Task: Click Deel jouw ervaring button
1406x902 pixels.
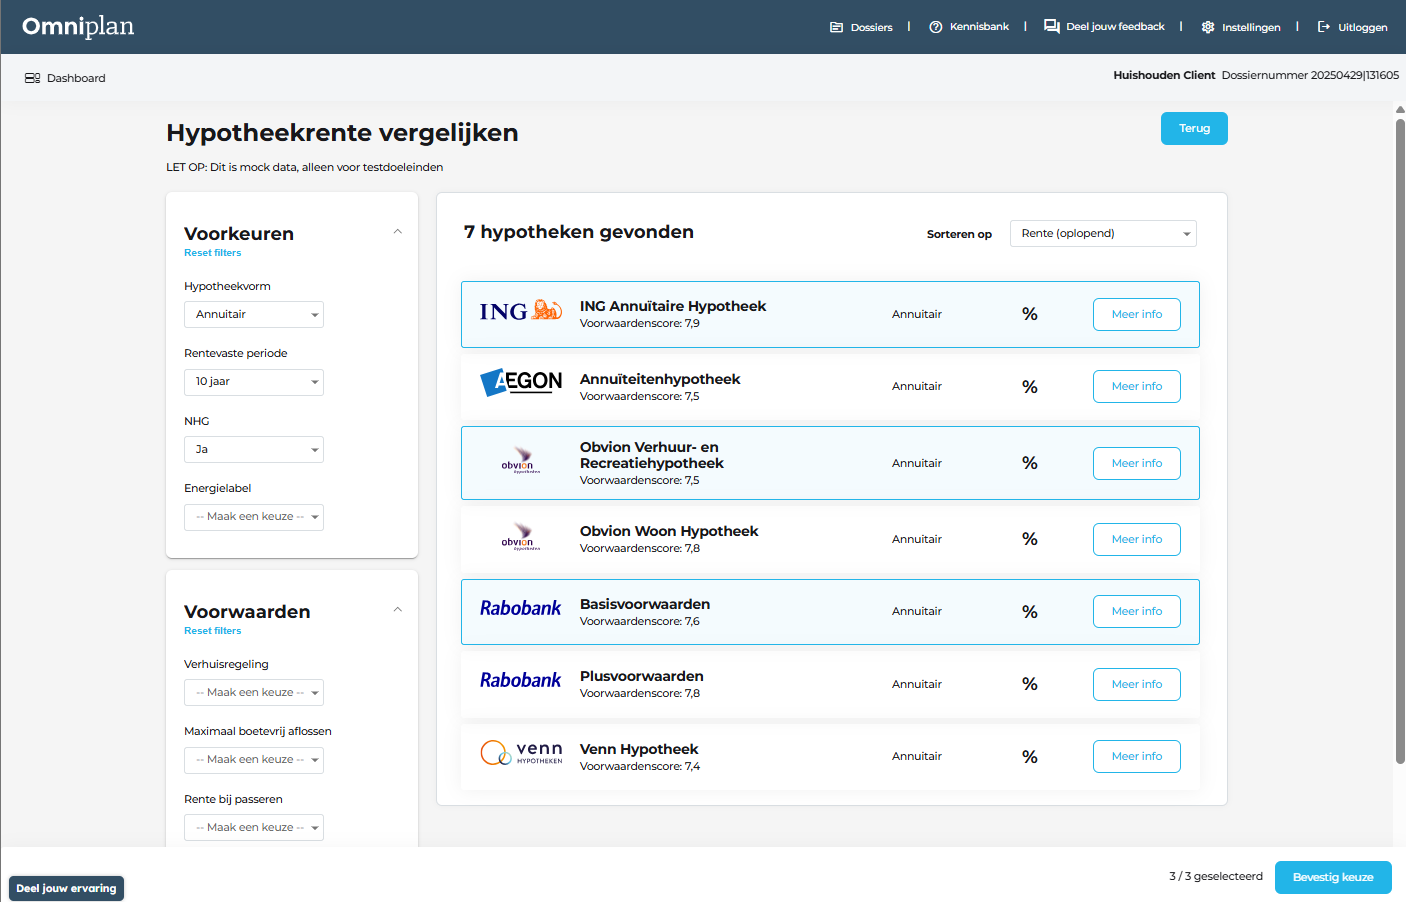Action: coord(66,888)
